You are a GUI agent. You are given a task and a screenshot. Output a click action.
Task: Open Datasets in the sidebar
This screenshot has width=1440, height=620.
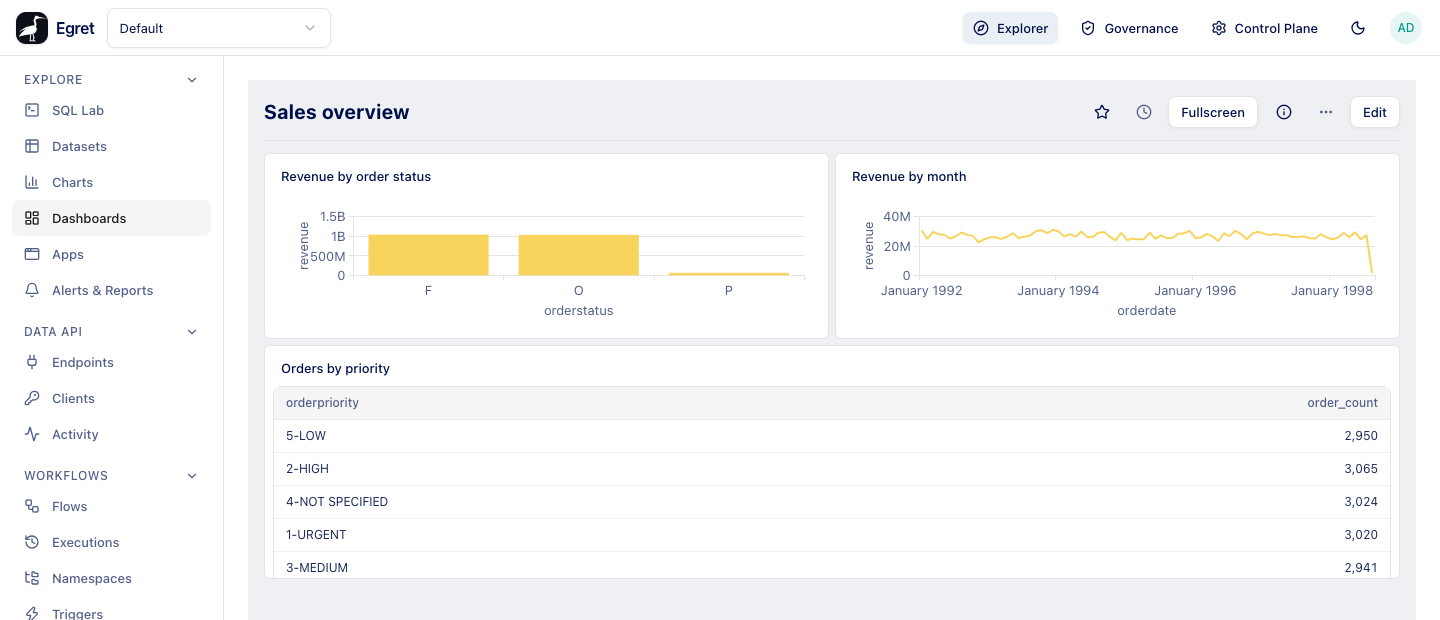(x=111, y=146)
